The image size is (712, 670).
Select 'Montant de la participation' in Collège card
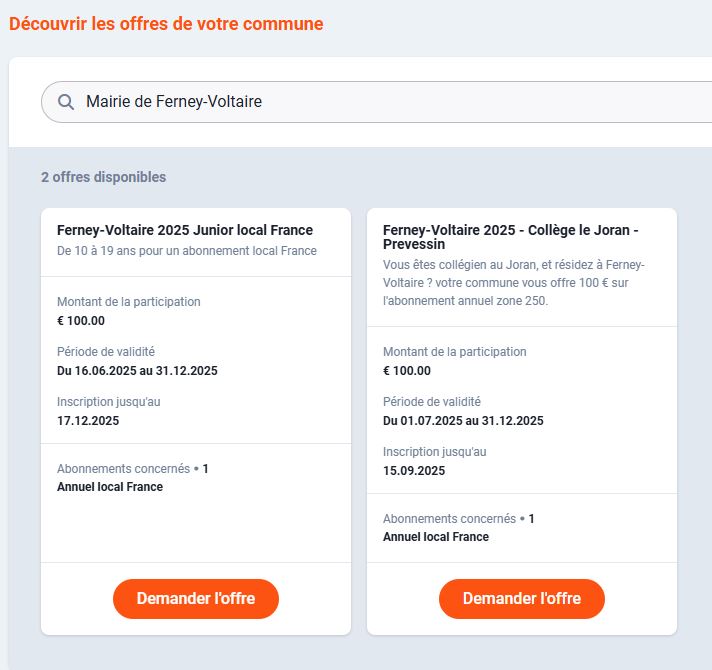pyautogui.click(x=455, y=352)
